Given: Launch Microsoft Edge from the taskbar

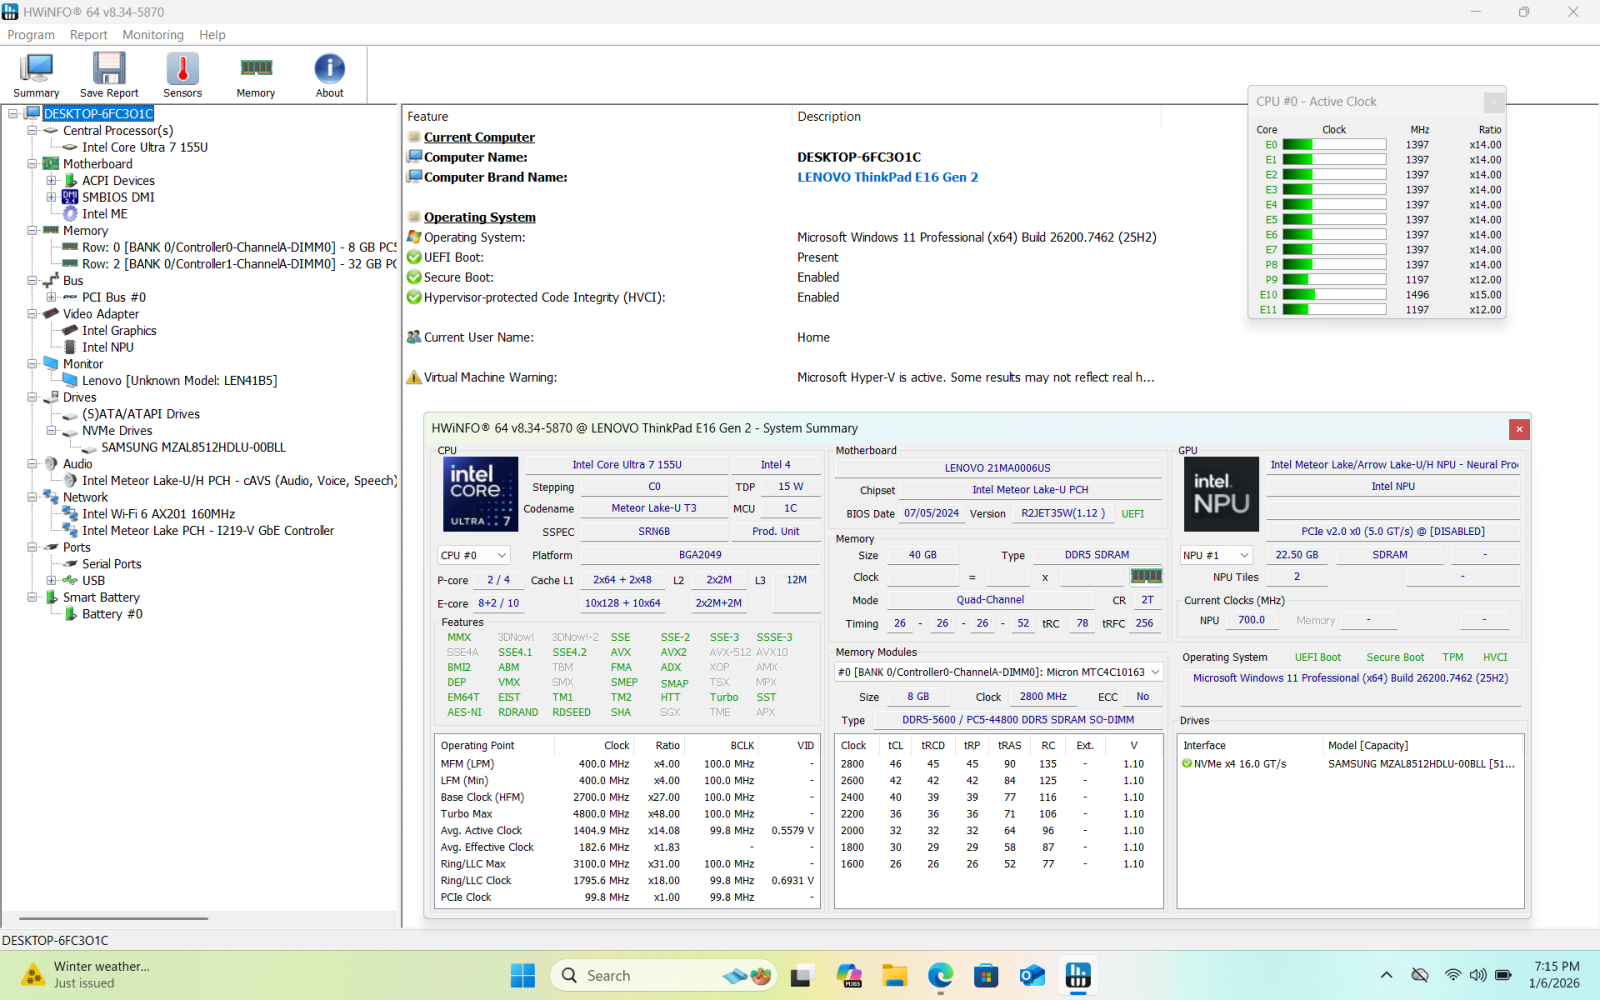Looking at the screenshot, I should (941, 975).
